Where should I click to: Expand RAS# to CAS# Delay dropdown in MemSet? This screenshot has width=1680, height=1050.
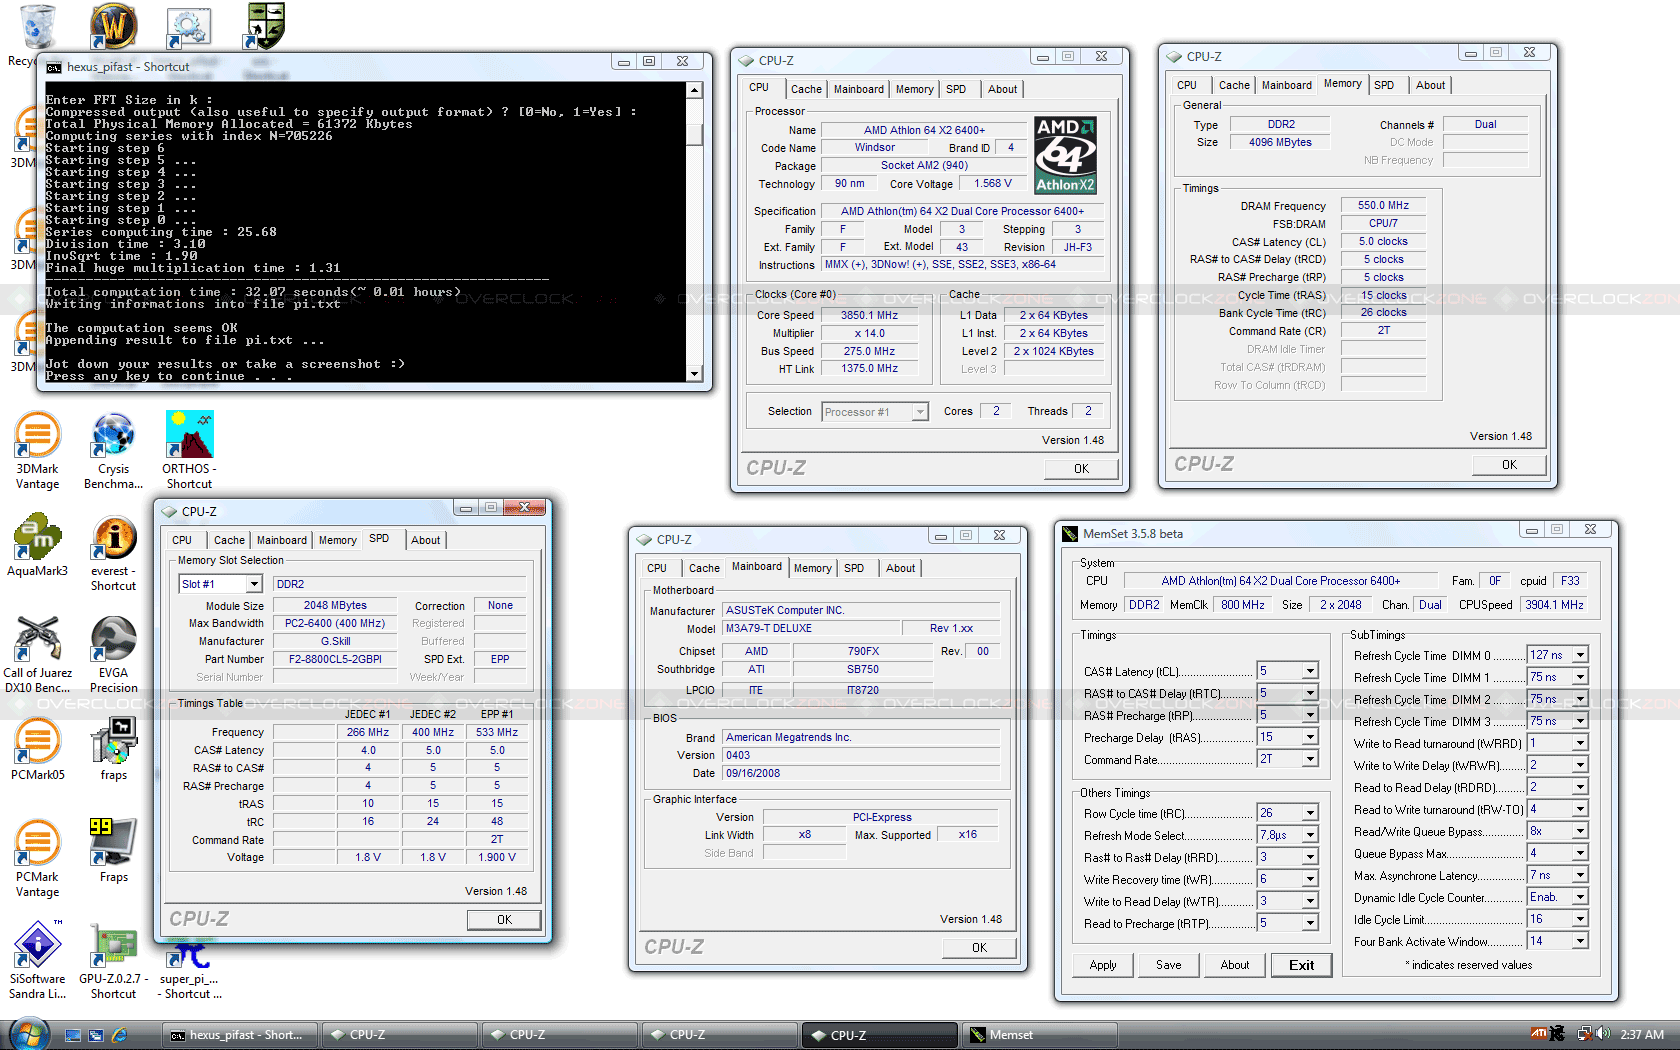click(x=1310, y=693)
